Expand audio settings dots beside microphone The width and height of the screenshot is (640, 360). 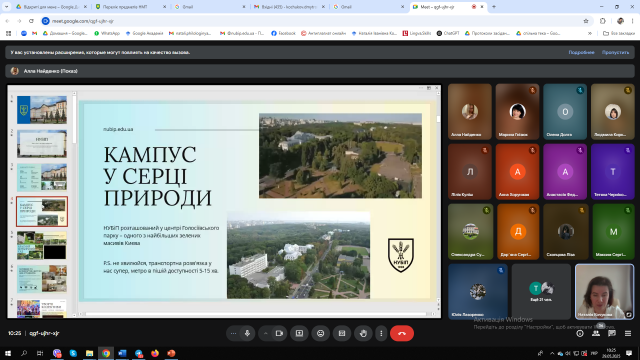[x=233, y=333]
